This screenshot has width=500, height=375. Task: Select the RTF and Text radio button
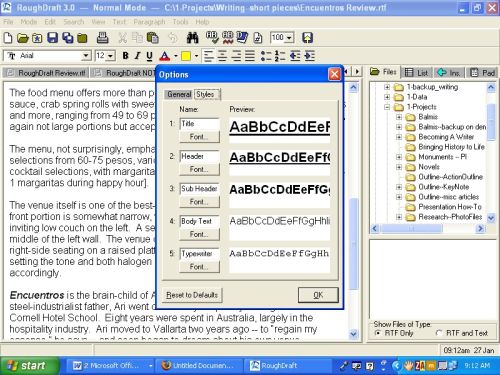point(439,333)
